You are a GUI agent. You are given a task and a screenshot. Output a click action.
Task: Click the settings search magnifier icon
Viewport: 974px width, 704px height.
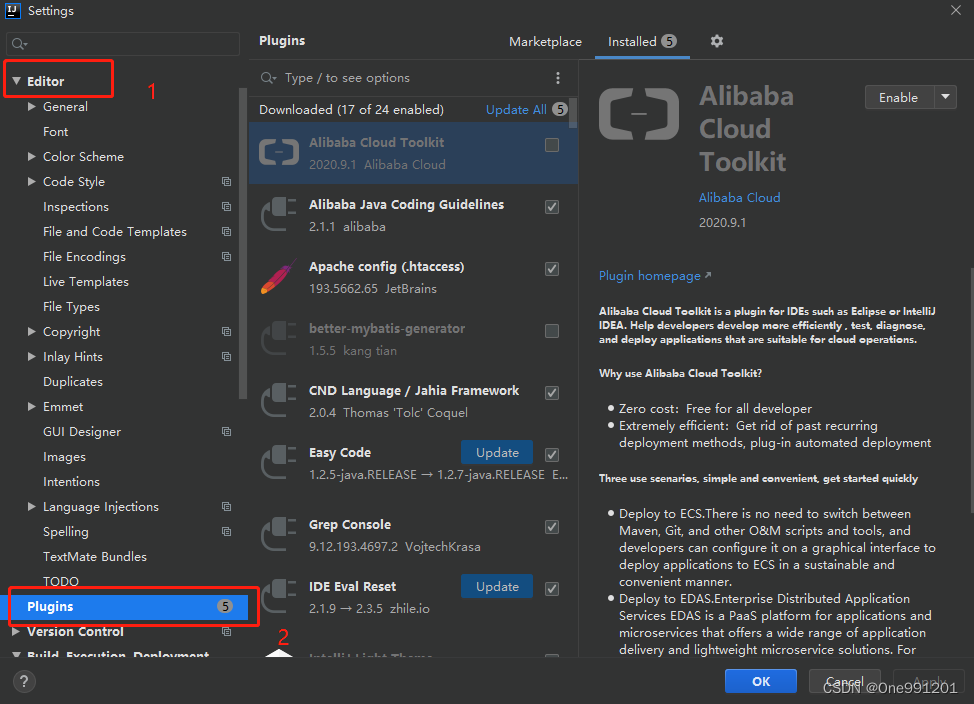pyautogui.click(x=19, y=44)
